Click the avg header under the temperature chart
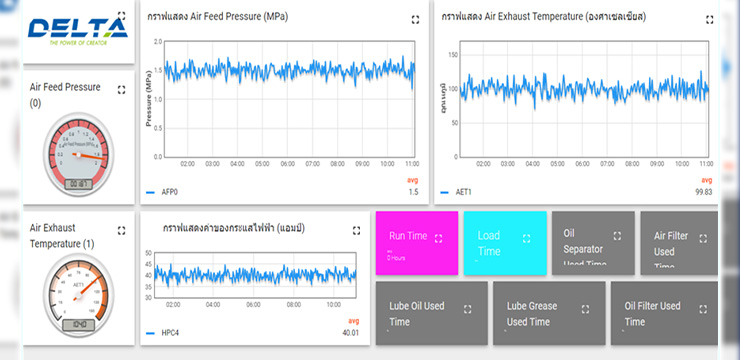740x360 pixels. (x=706, y=180)
